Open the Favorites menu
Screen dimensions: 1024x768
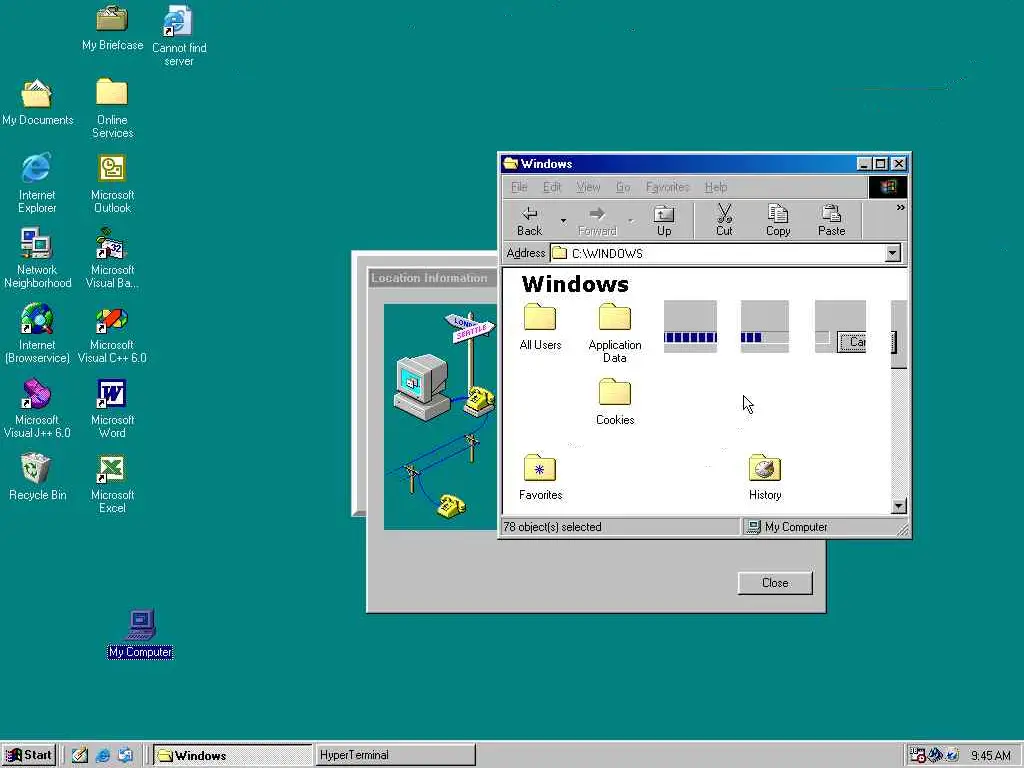point(667,187)
